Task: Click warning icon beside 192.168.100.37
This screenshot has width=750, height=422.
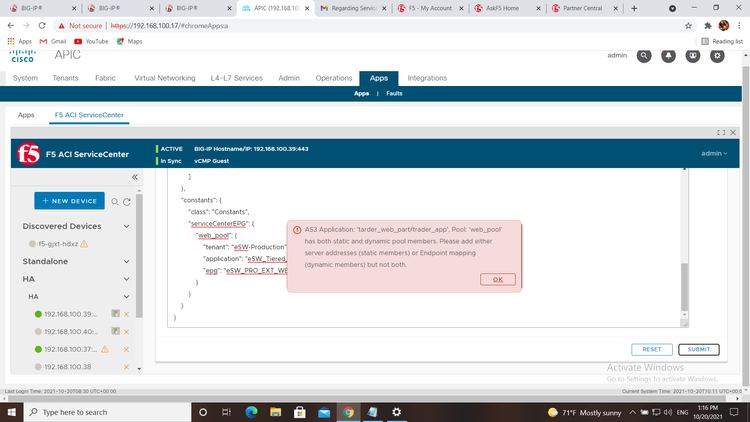Action: (x=105, y=349)
